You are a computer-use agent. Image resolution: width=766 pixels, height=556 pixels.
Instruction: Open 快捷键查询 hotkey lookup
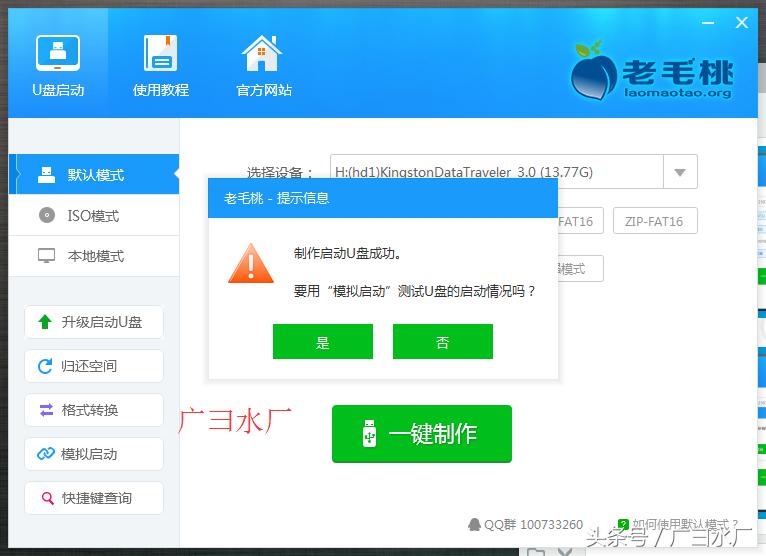pyautogui.click(x=94, y=498)
